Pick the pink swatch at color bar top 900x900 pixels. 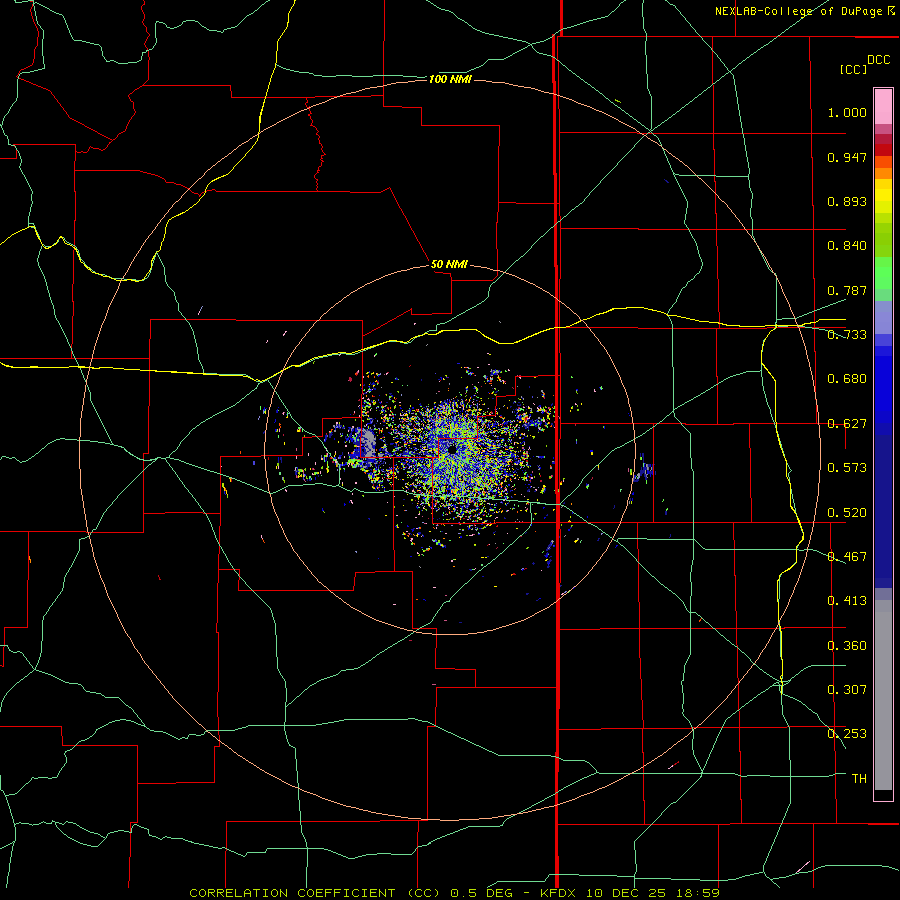883,106
